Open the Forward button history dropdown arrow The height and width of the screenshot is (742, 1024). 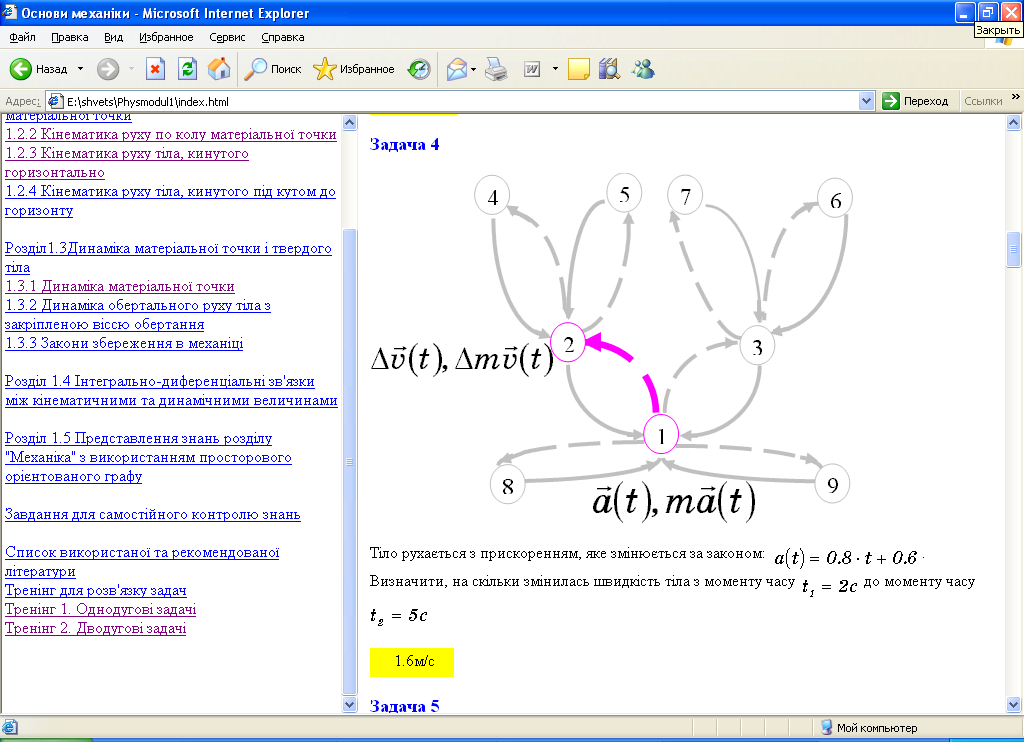tap(131, 69)
